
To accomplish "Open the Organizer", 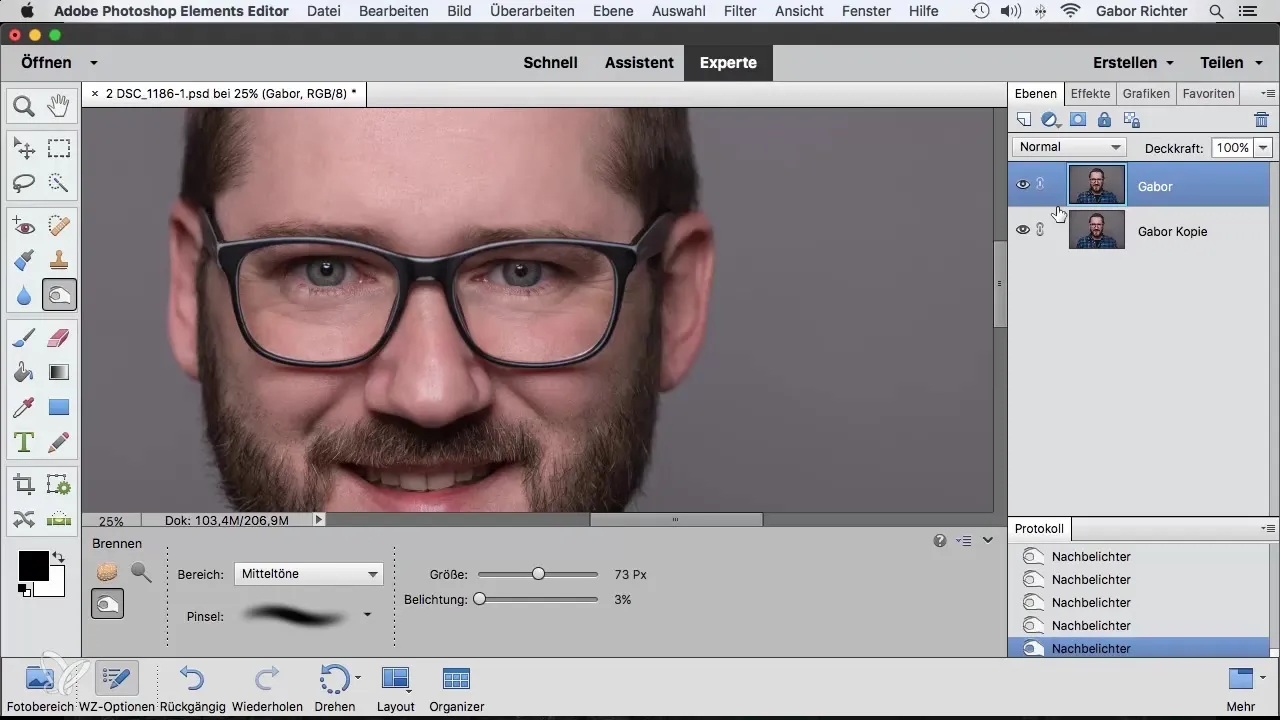I will (456, 688).
